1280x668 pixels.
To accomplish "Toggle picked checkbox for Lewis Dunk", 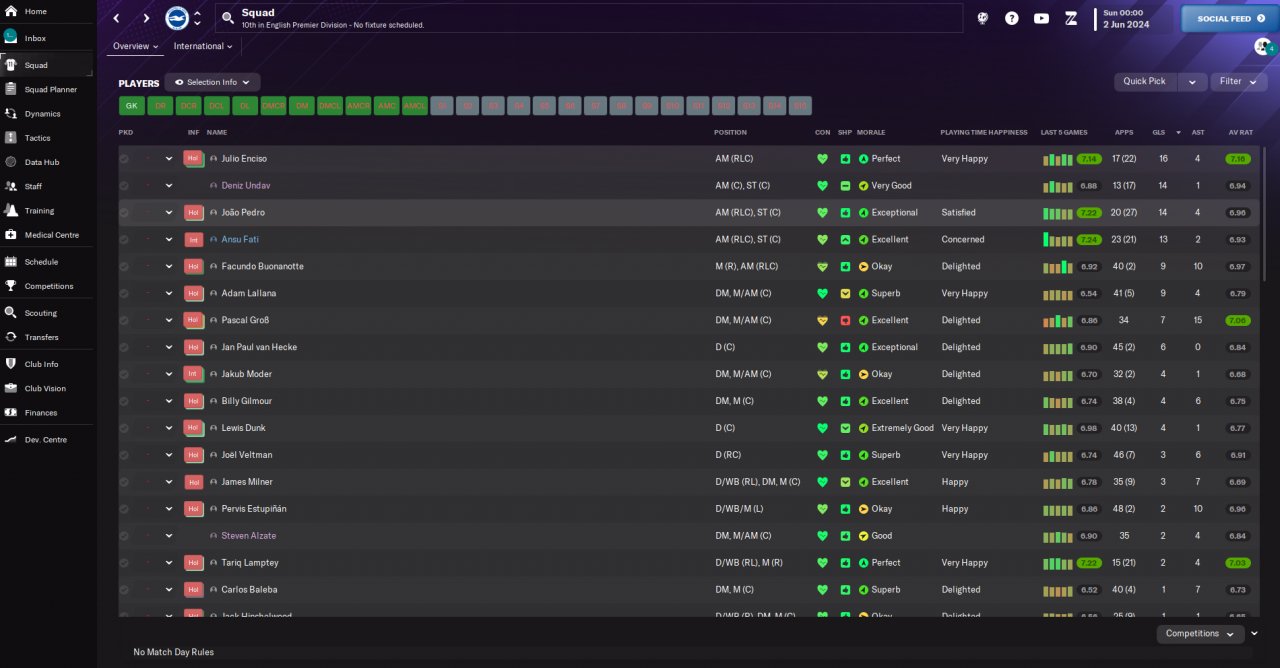I will tap(124, 428).
